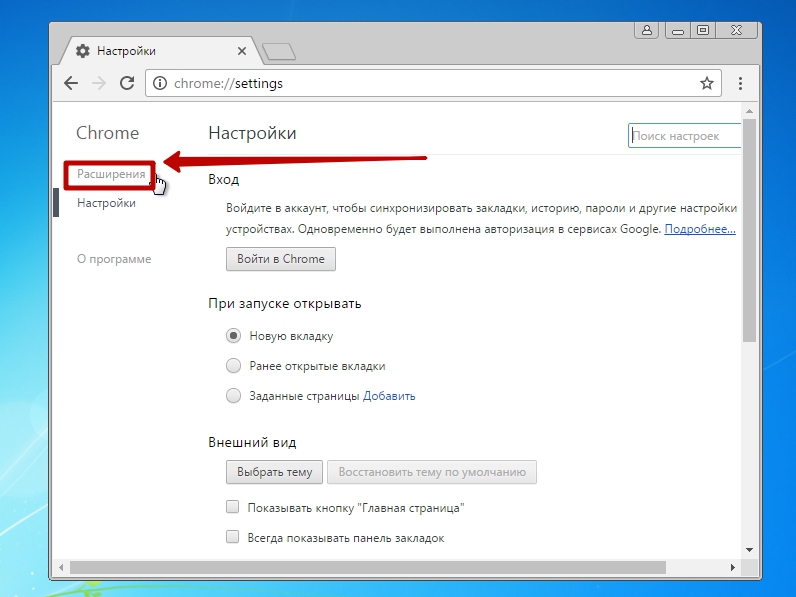Select Ранее открытые вкладки radio option
This screenshot has width=796, height=597.
point(233,366)
